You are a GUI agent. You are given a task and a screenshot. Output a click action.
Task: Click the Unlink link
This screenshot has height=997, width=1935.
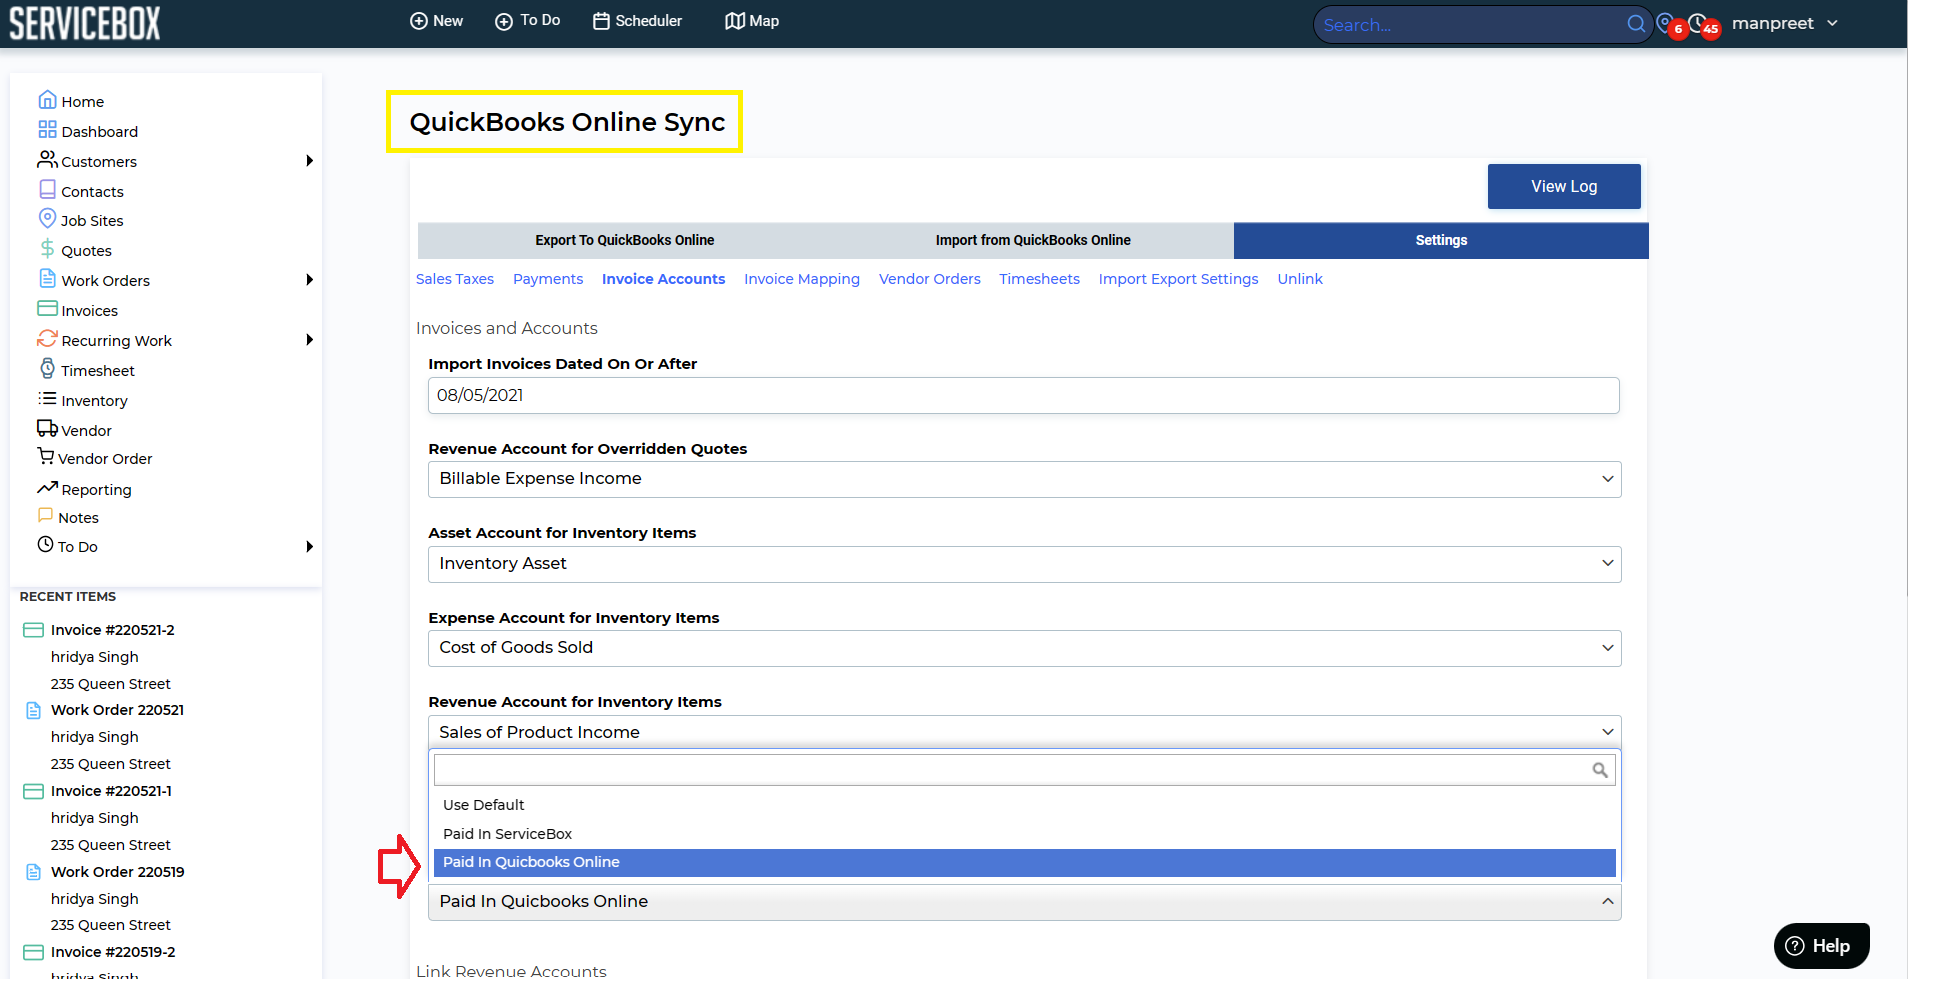[1300, 279]
